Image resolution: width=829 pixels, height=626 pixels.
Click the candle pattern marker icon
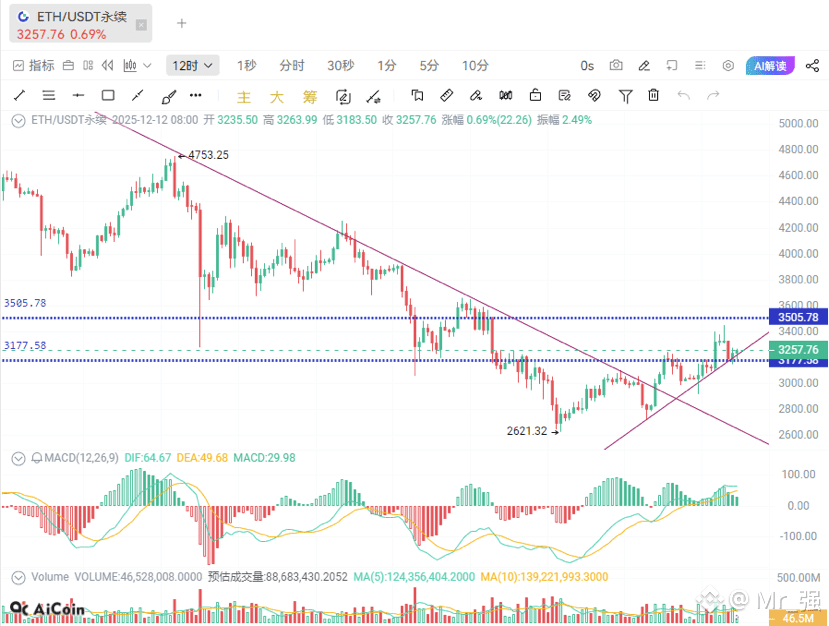[x=505, y=96]
